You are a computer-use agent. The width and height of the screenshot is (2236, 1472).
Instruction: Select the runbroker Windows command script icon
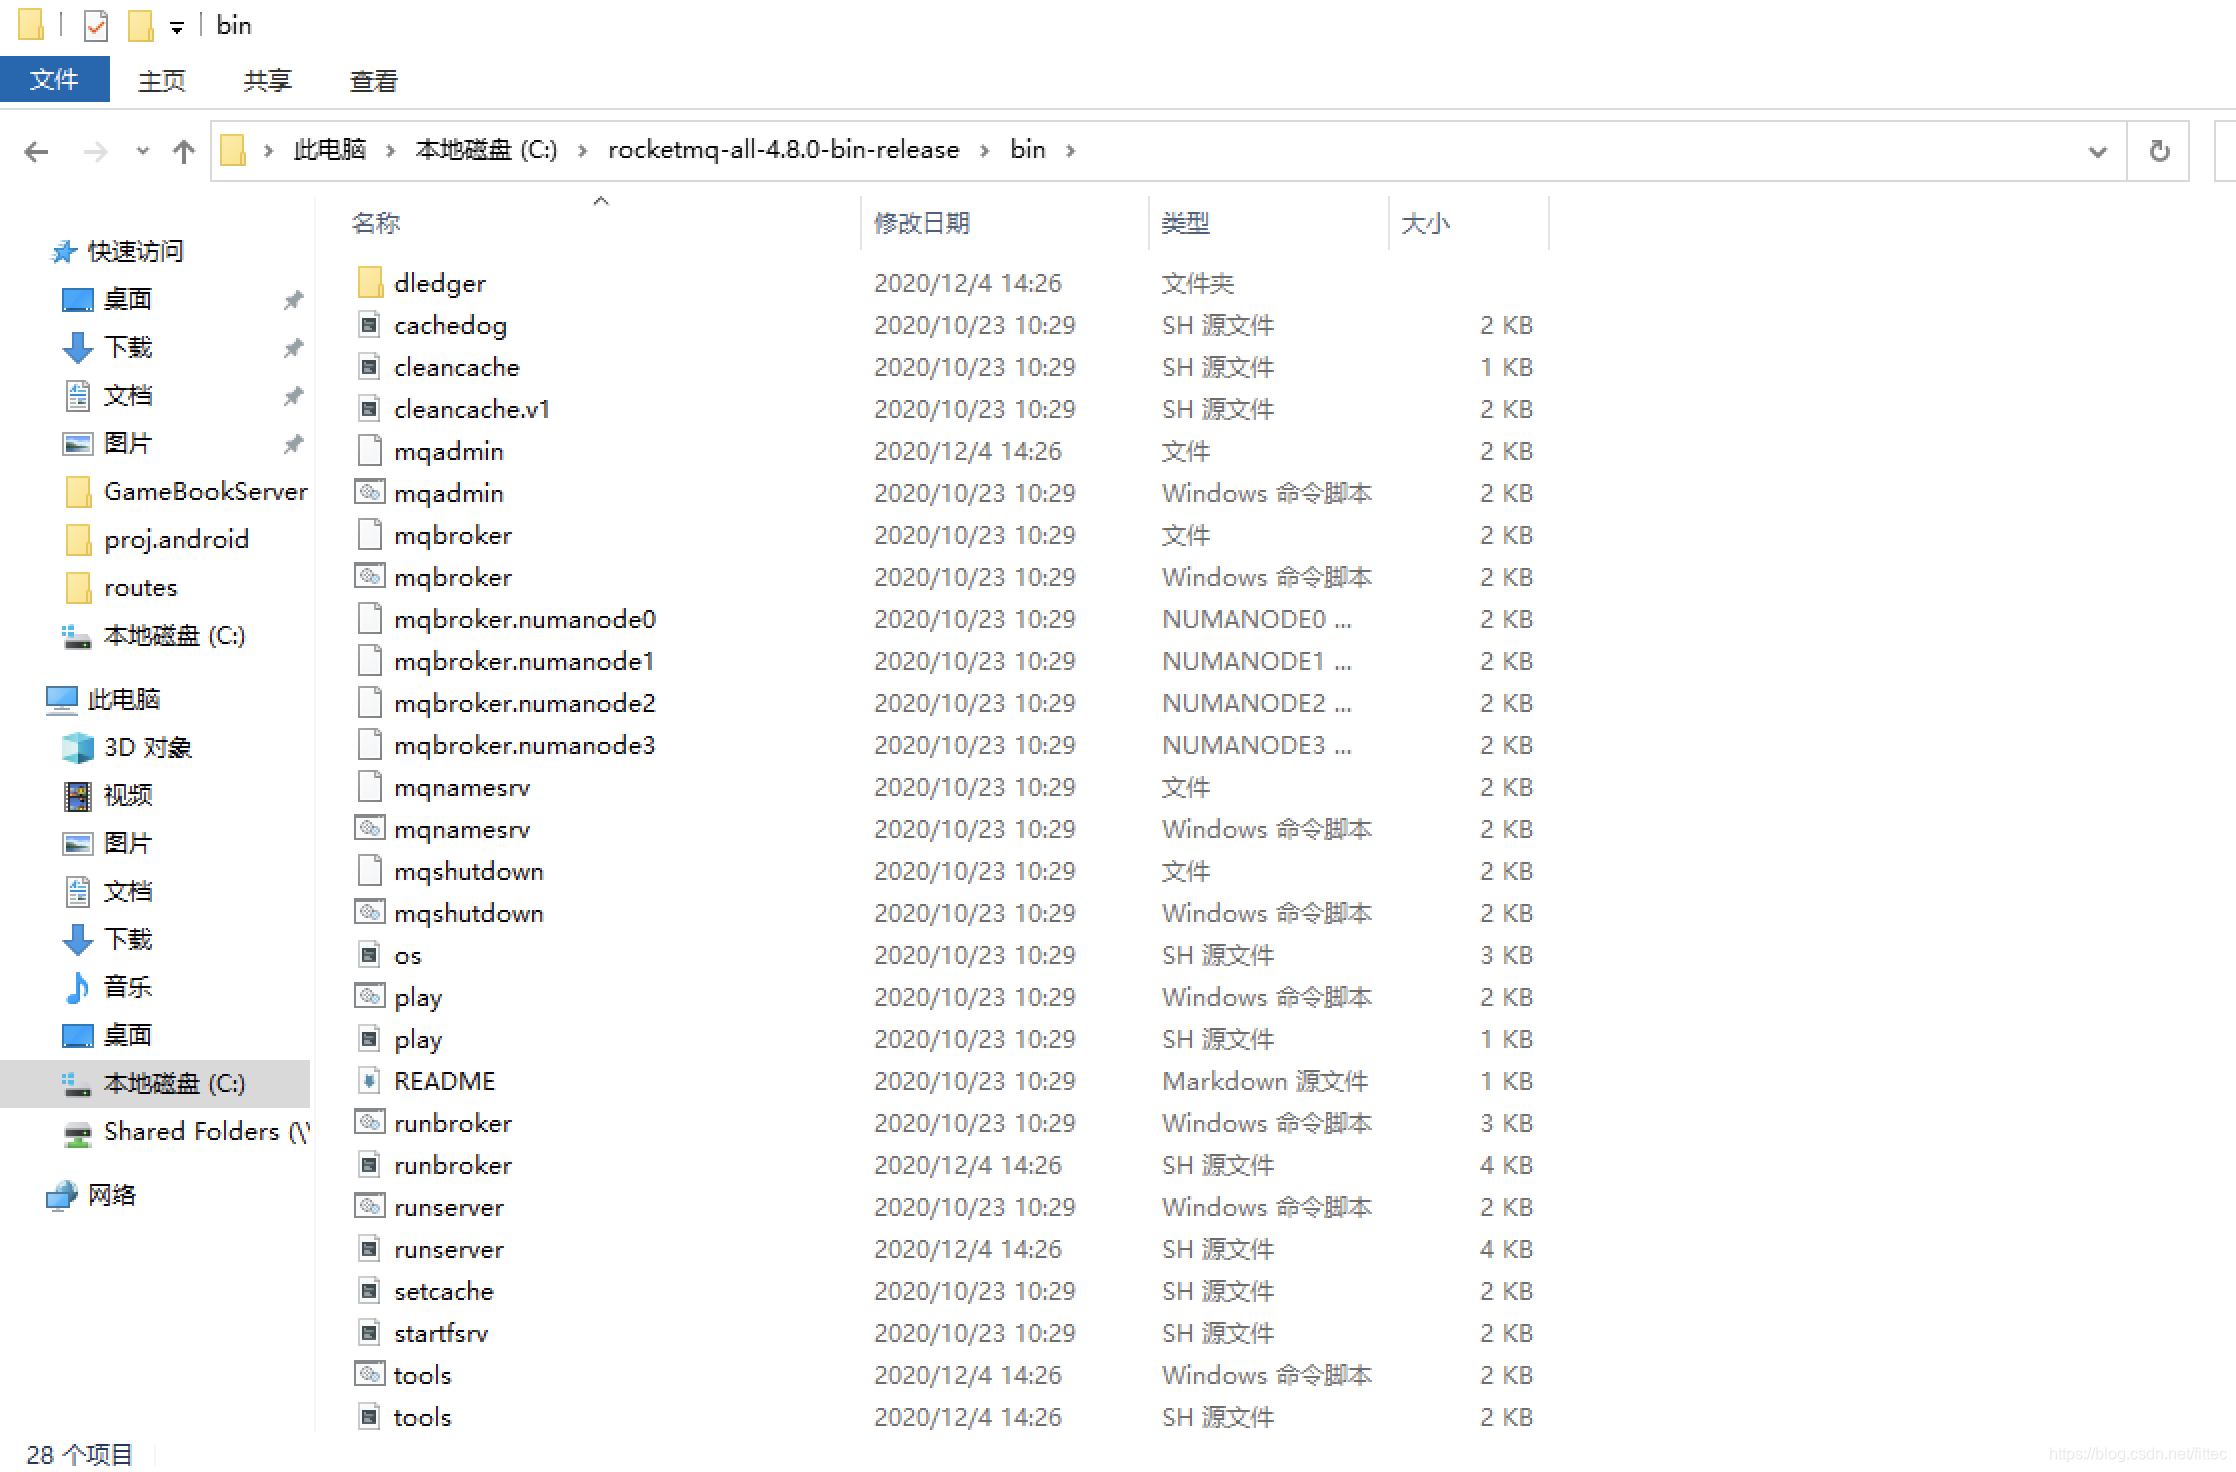click(x=370, y=1123)
